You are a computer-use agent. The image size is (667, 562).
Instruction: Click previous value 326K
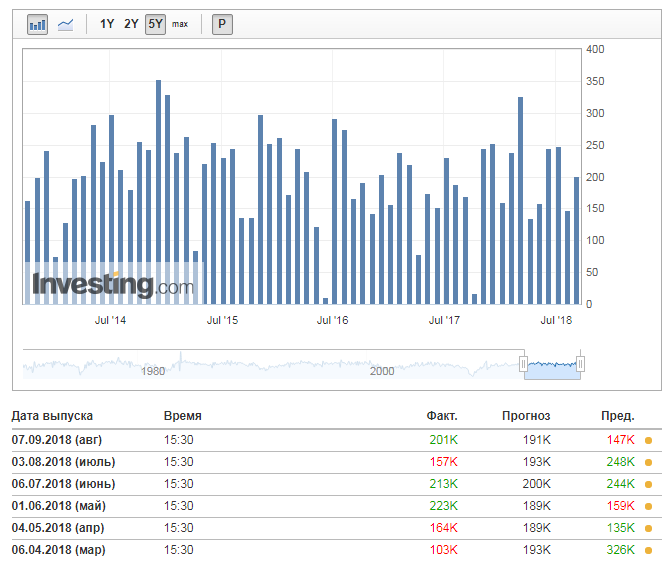pyautogui.click(x=621, y=550)
